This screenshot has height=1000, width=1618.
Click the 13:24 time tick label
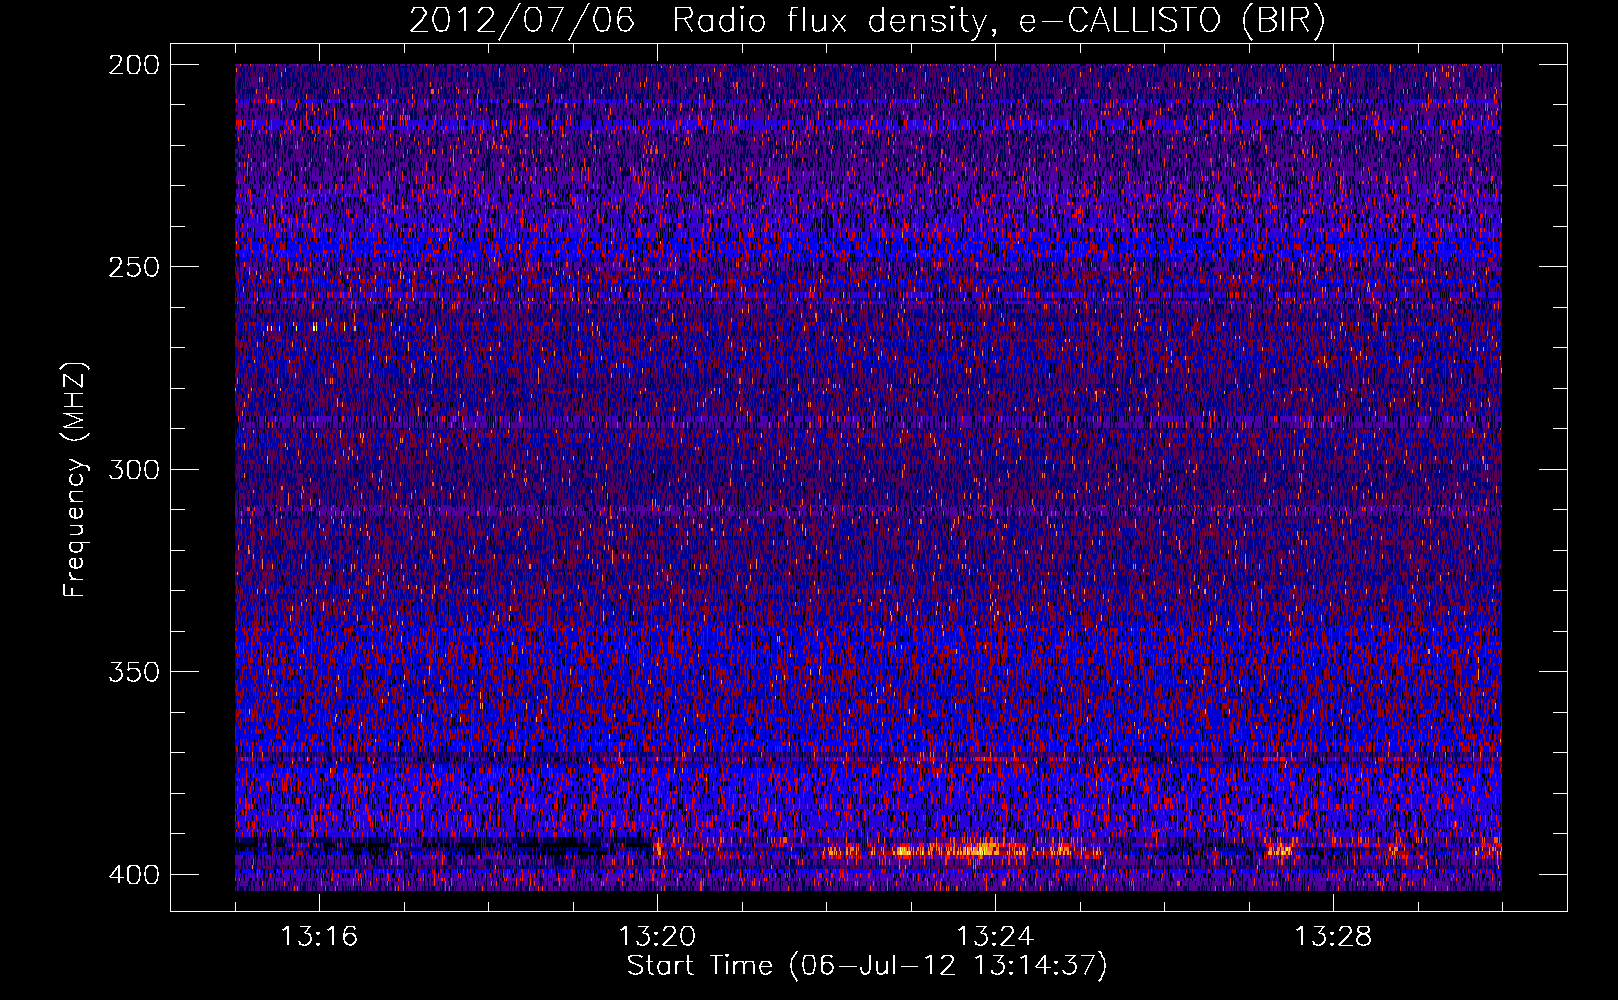[995, 937]
